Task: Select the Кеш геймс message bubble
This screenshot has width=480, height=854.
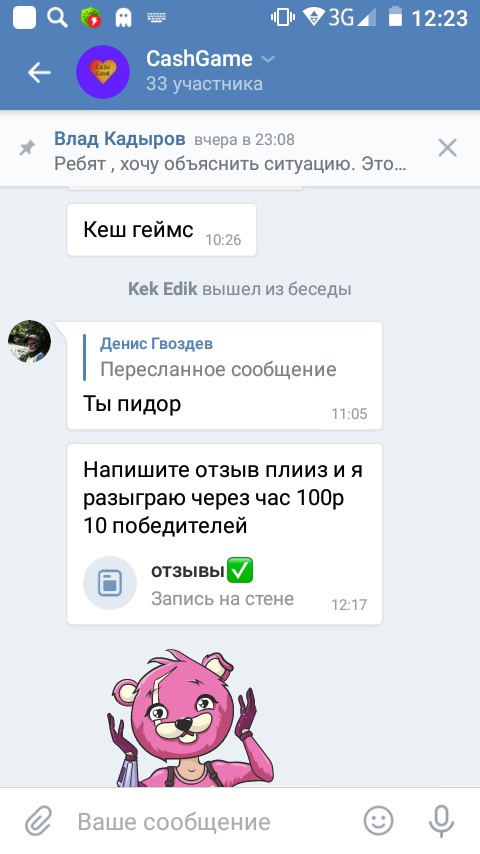Action: 161,230
